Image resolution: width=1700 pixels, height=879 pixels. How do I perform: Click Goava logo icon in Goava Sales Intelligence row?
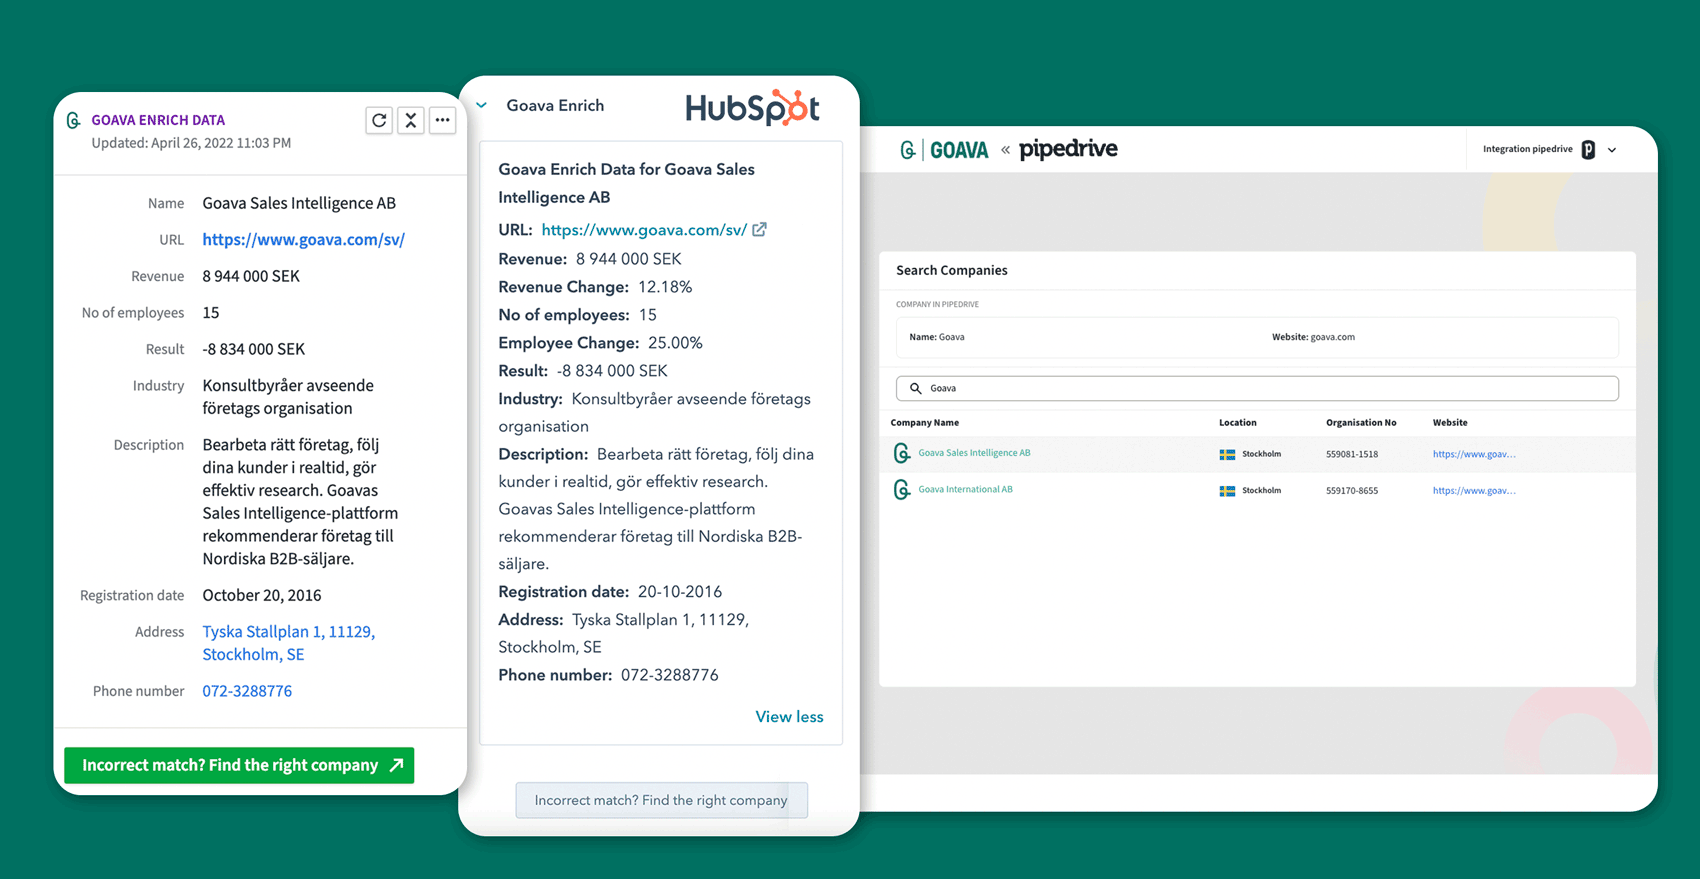901,453
